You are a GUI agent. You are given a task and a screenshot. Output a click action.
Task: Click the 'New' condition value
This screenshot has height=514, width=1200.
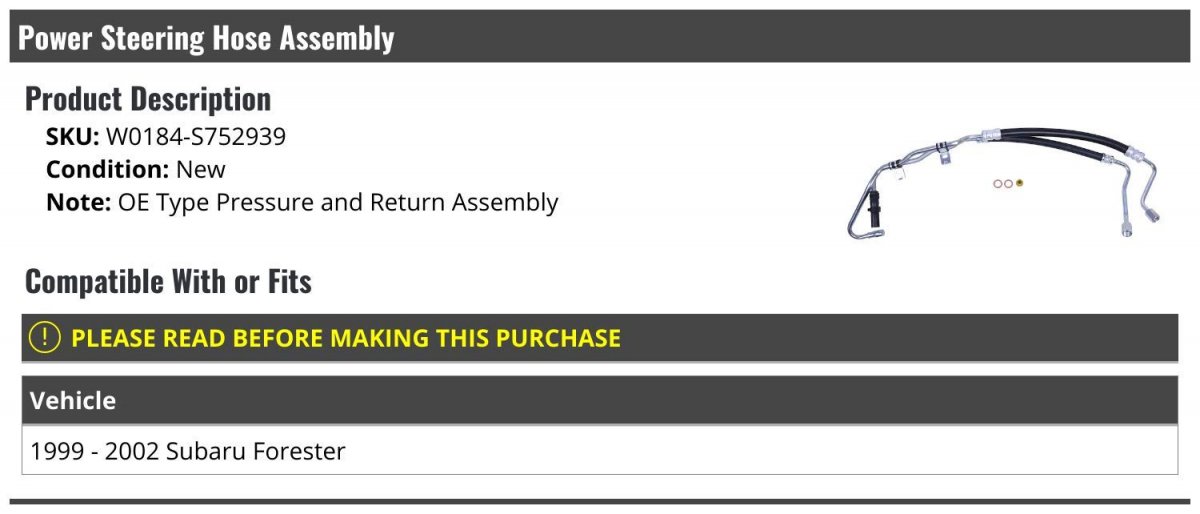[x=201, y=169]
